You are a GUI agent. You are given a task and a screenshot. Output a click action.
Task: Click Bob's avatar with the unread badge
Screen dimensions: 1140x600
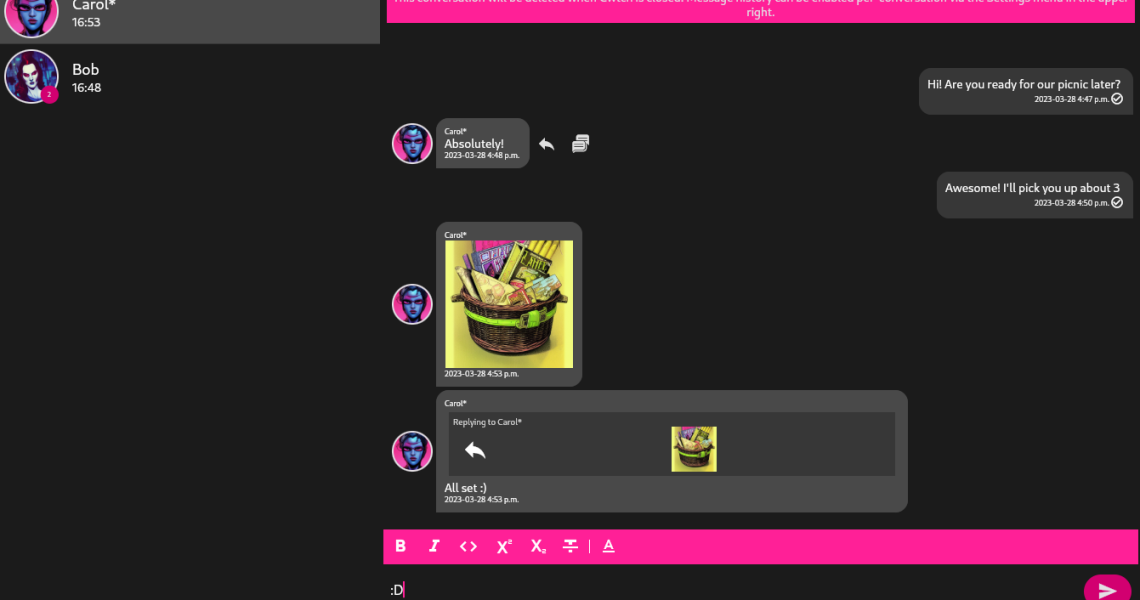click(32, 77)
